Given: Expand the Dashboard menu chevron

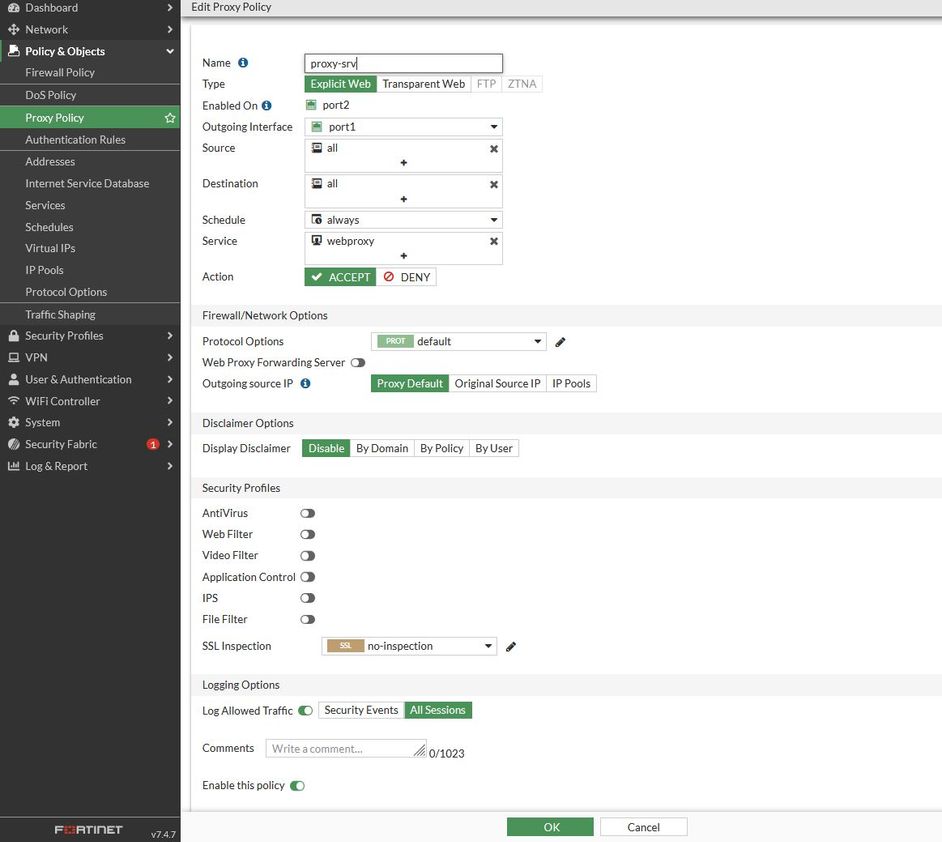Looking at the screenshot, I should (170, 8).
